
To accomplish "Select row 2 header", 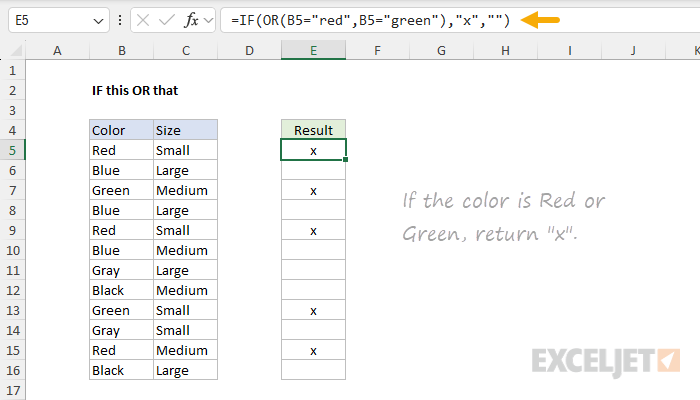I will (x=12, y=91).
